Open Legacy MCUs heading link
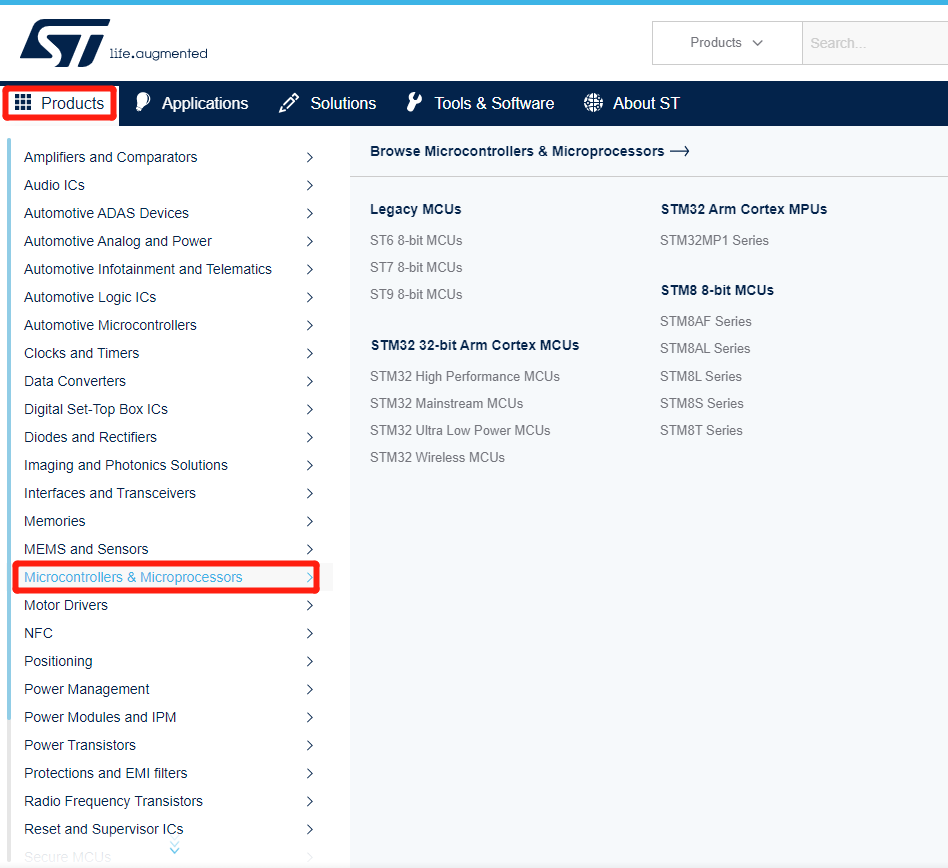 point(415,209)
